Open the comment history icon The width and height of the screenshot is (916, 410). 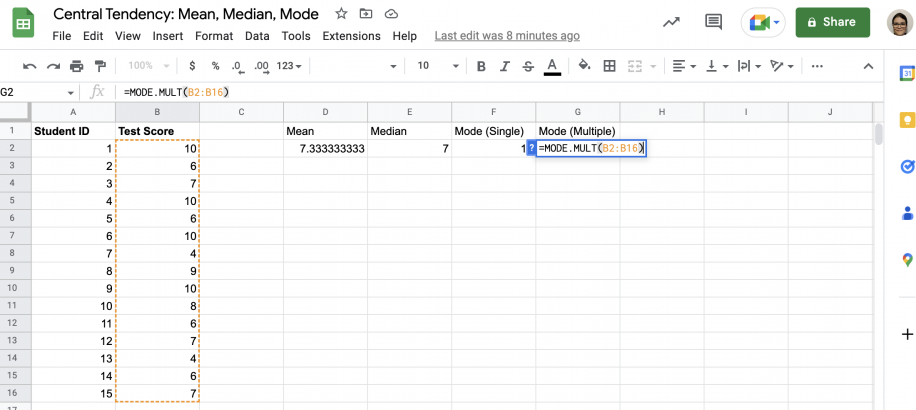[x=713, y=22]
